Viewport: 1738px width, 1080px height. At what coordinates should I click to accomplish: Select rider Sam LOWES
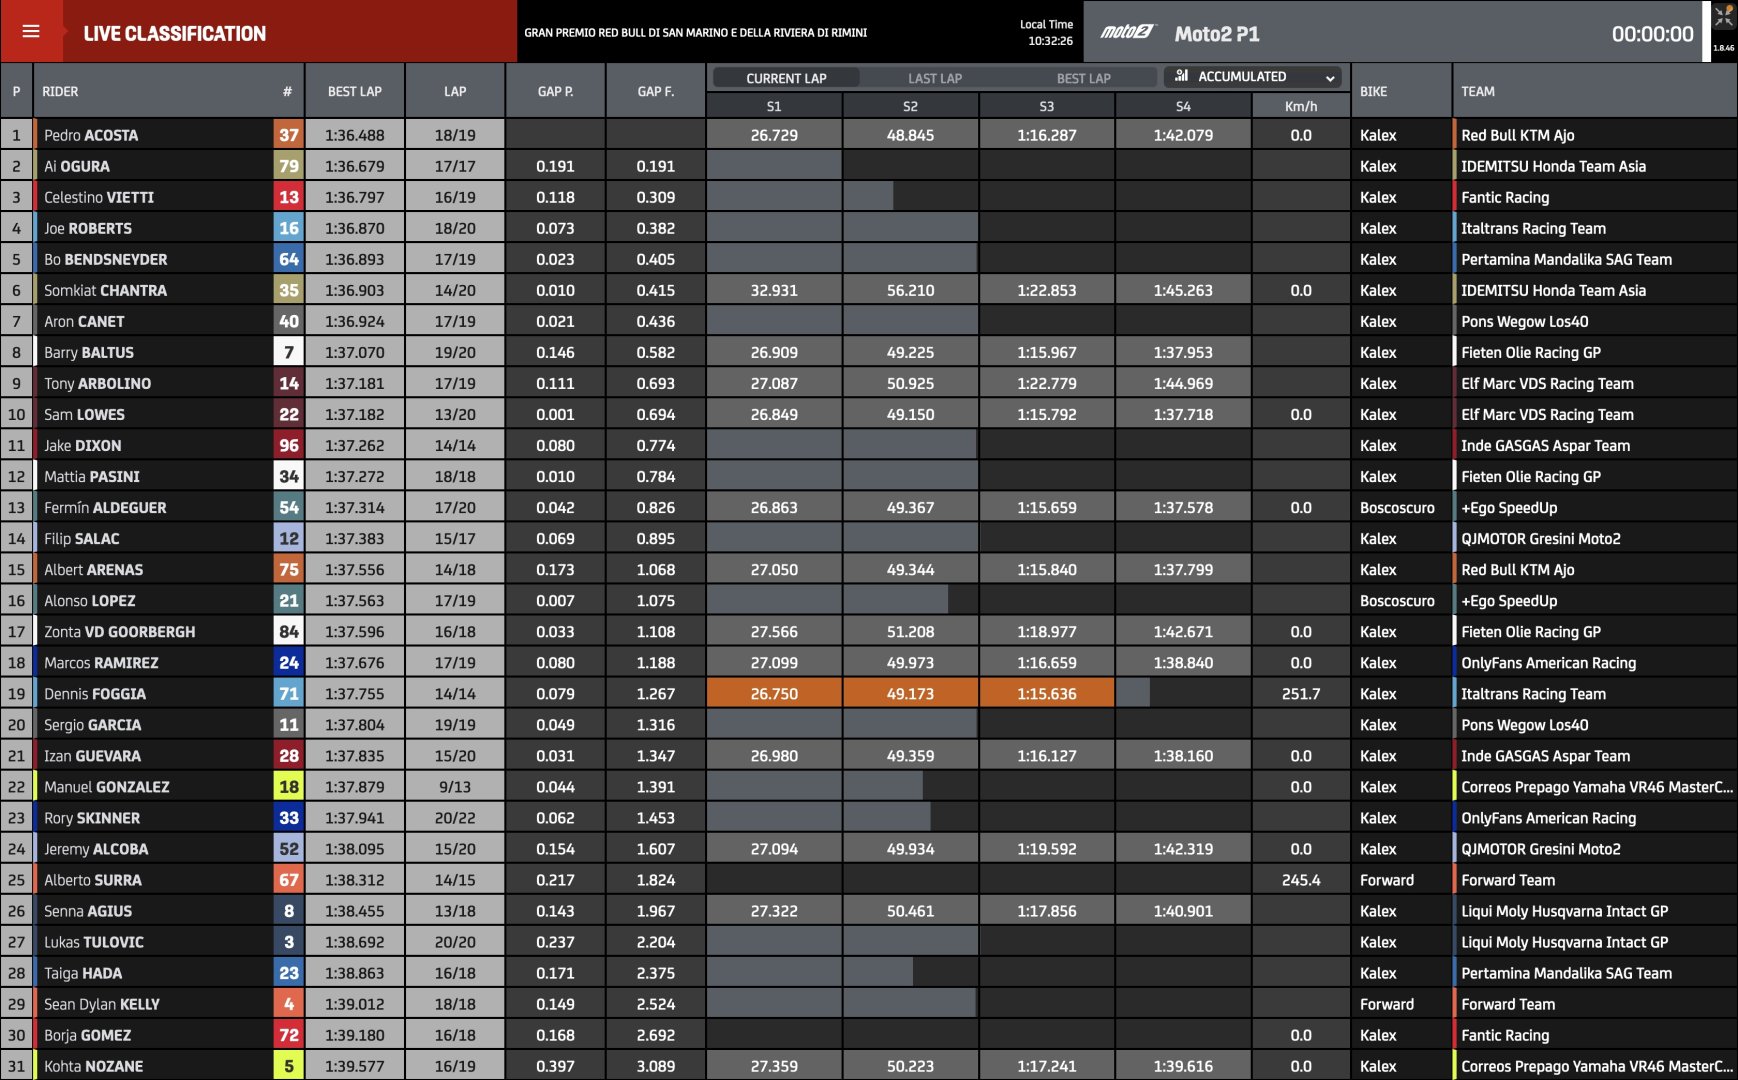pos(84,414)
